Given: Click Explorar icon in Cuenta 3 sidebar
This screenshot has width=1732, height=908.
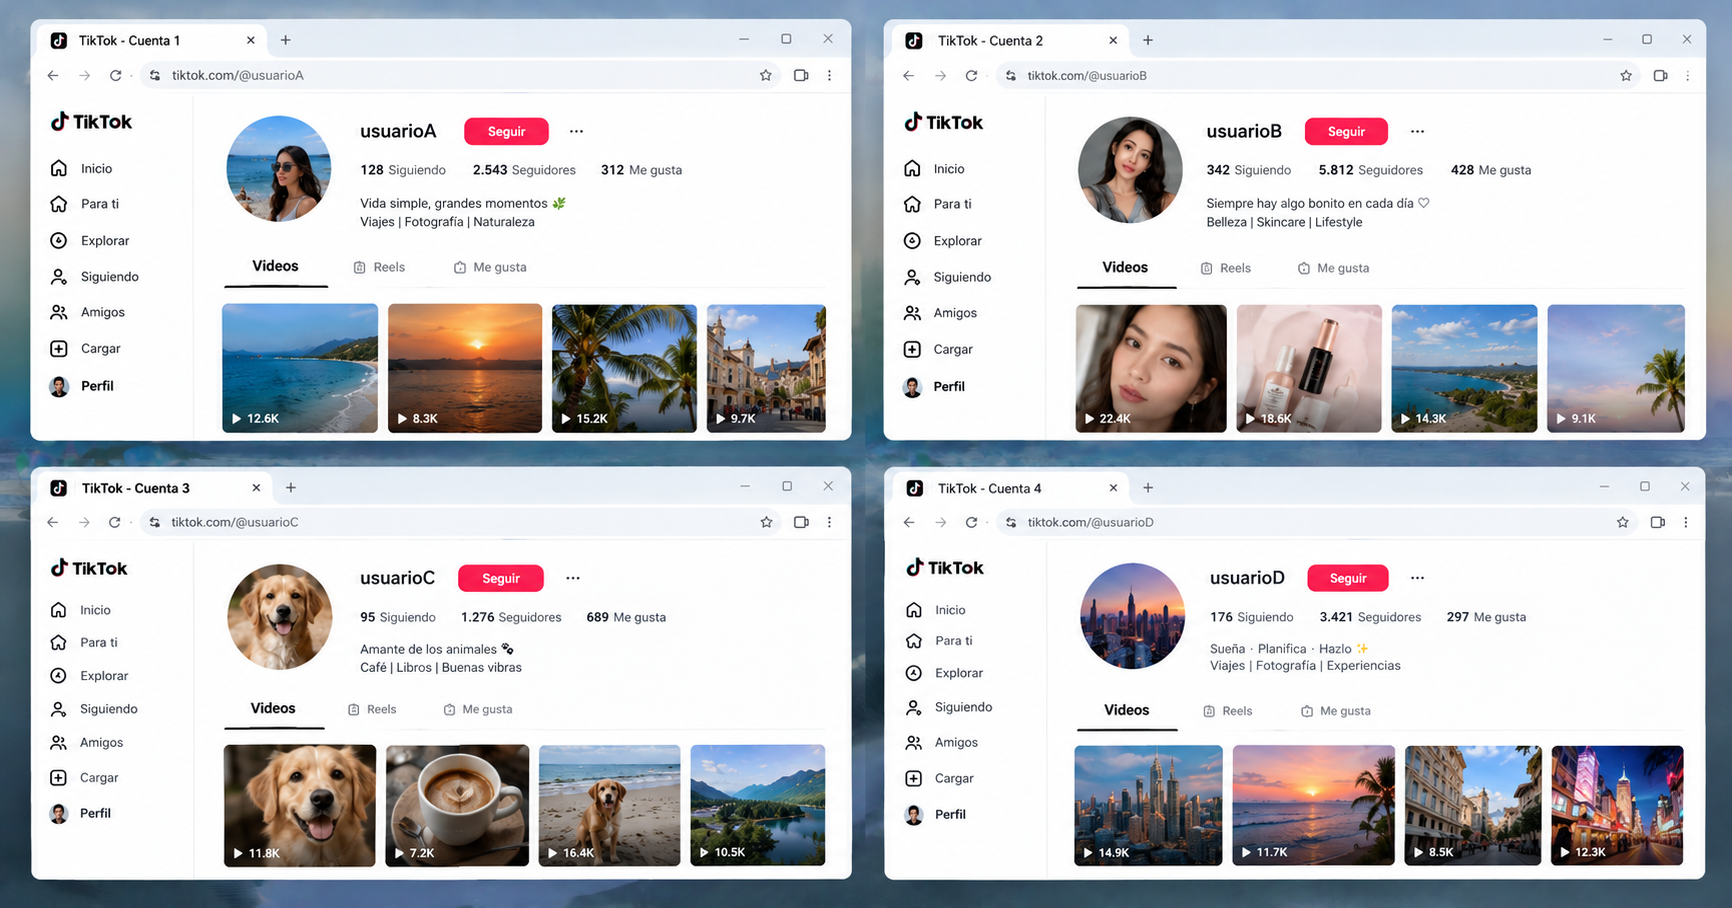Looking at the screenshot, I should coord(58,676).
